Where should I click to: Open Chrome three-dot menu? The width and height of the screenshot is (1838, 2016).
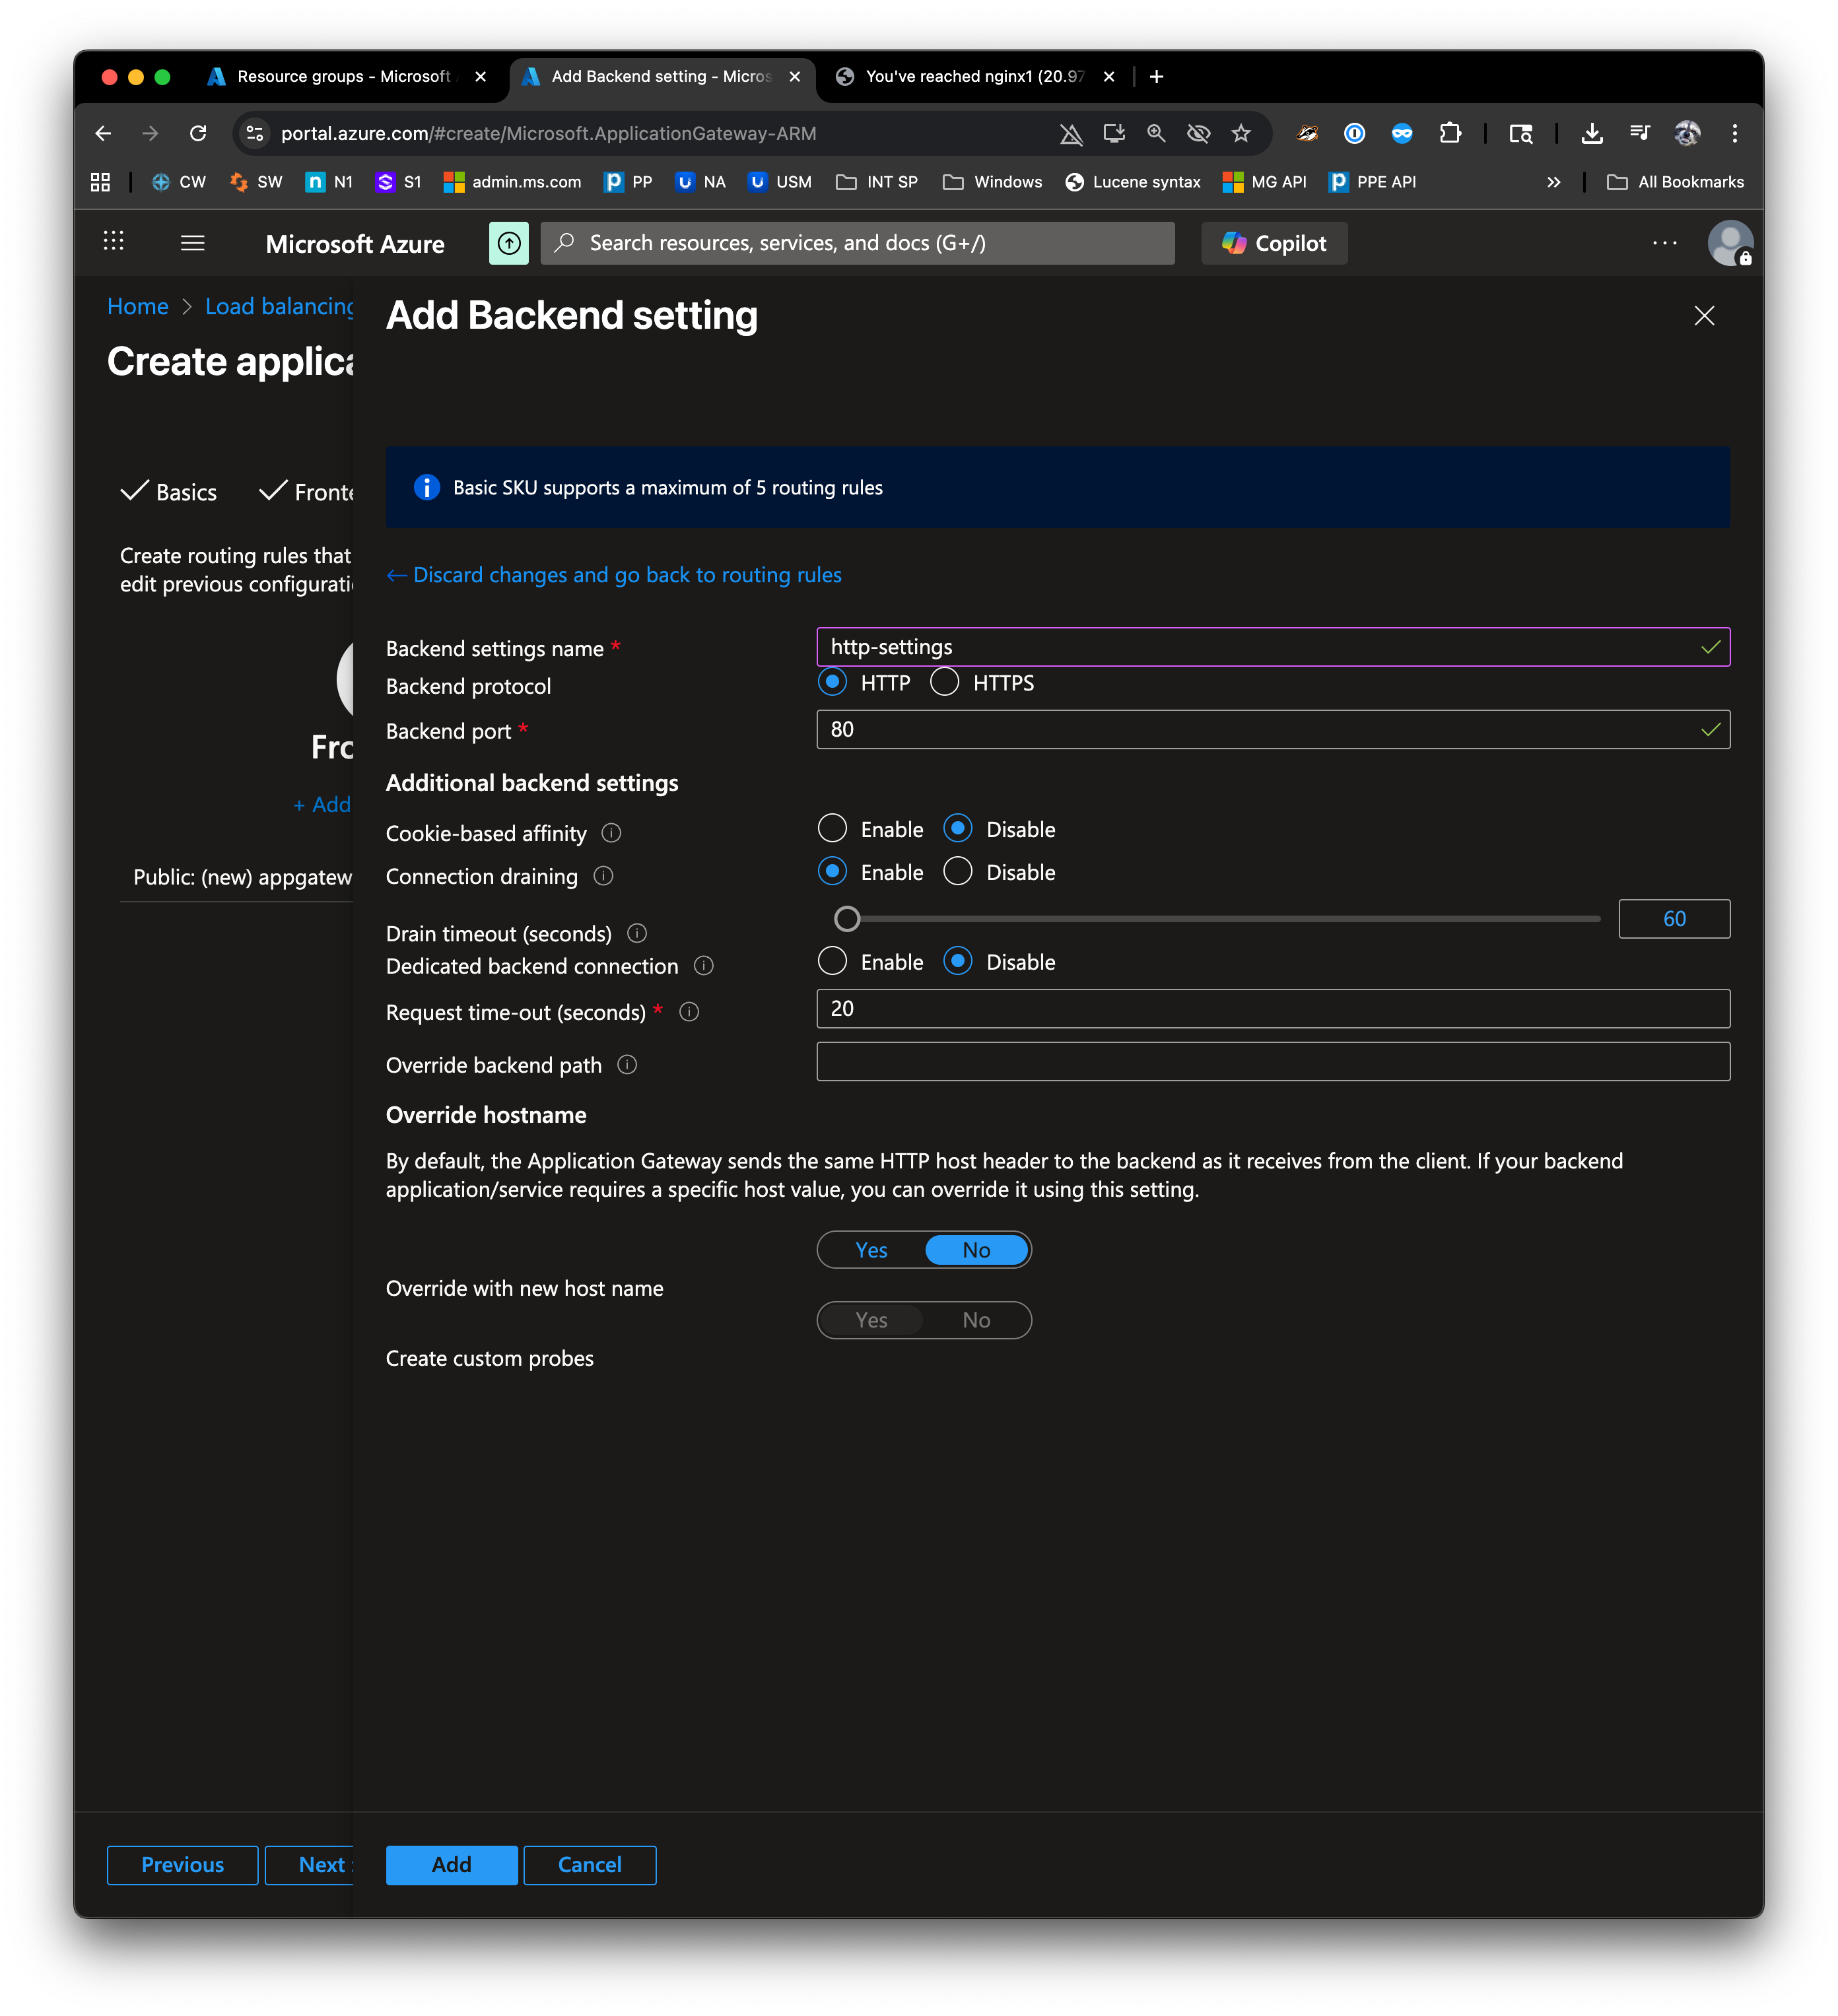(1734, 133)
